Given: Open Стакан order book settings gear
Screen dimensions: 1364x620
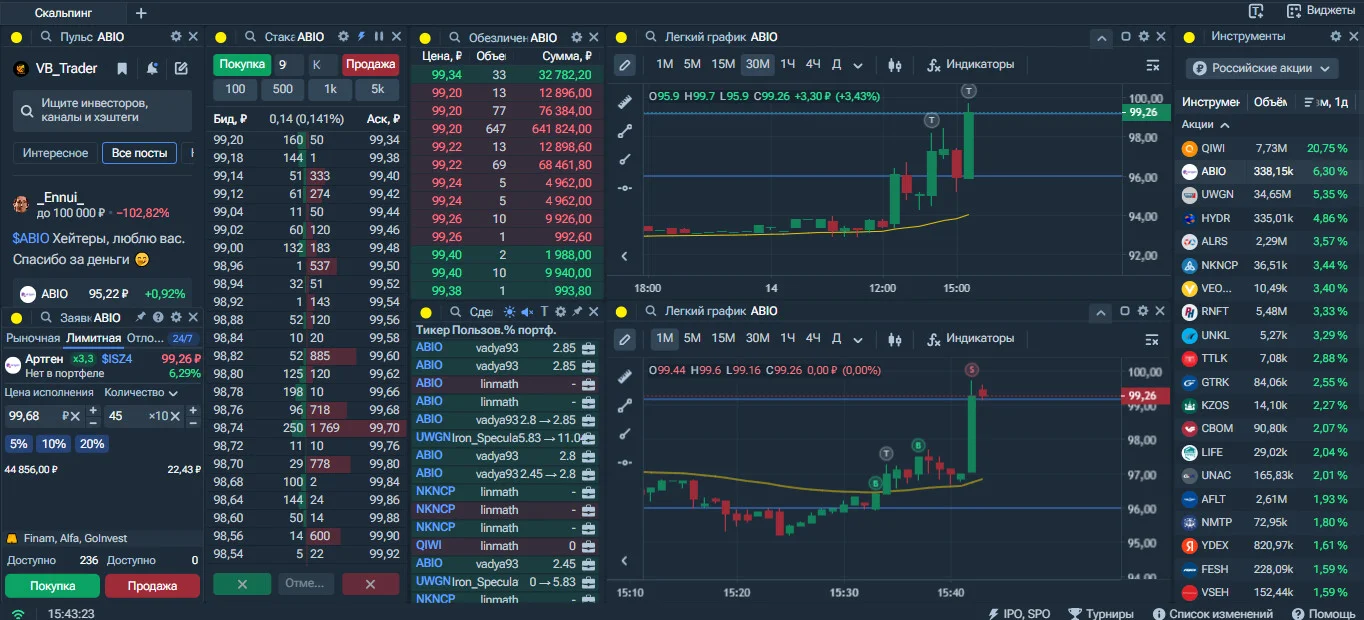Looking at the screenshot, I should [x=343, y=36].
